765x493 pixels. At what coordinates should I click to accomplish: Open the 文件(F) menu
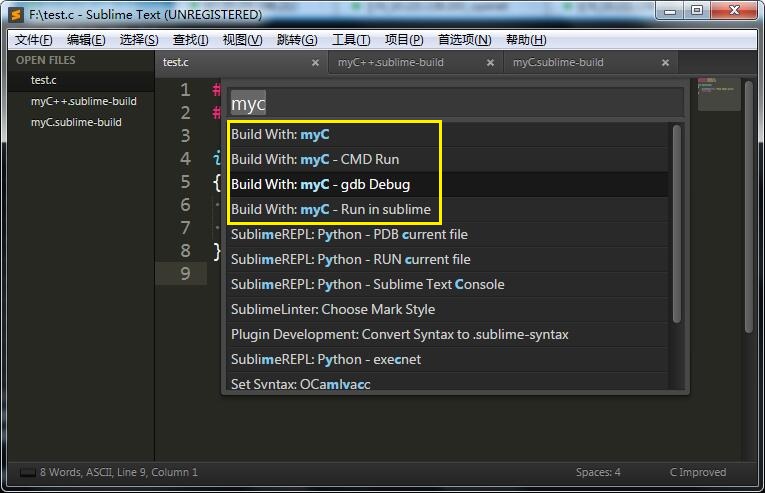34,40
